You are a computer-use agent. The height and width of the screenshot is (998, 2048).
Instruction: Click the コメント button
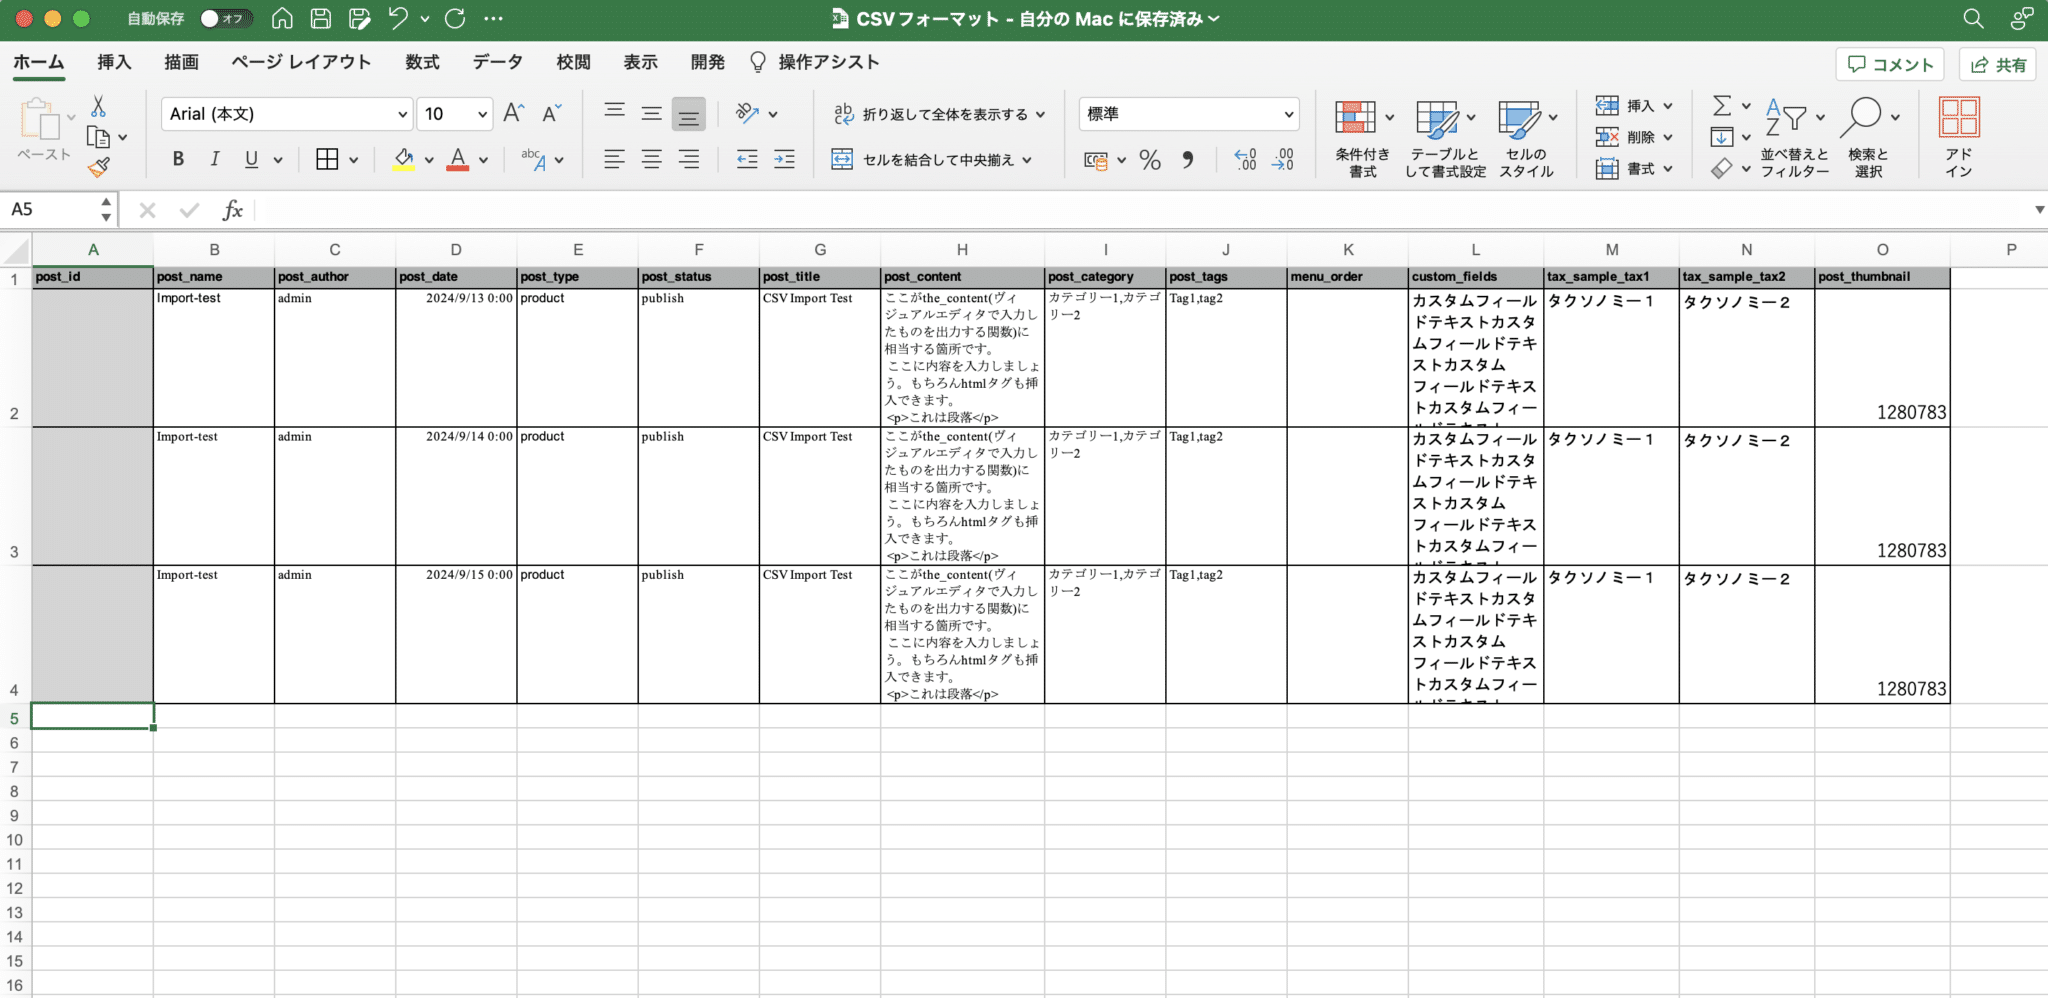[x=1890, y=63]
